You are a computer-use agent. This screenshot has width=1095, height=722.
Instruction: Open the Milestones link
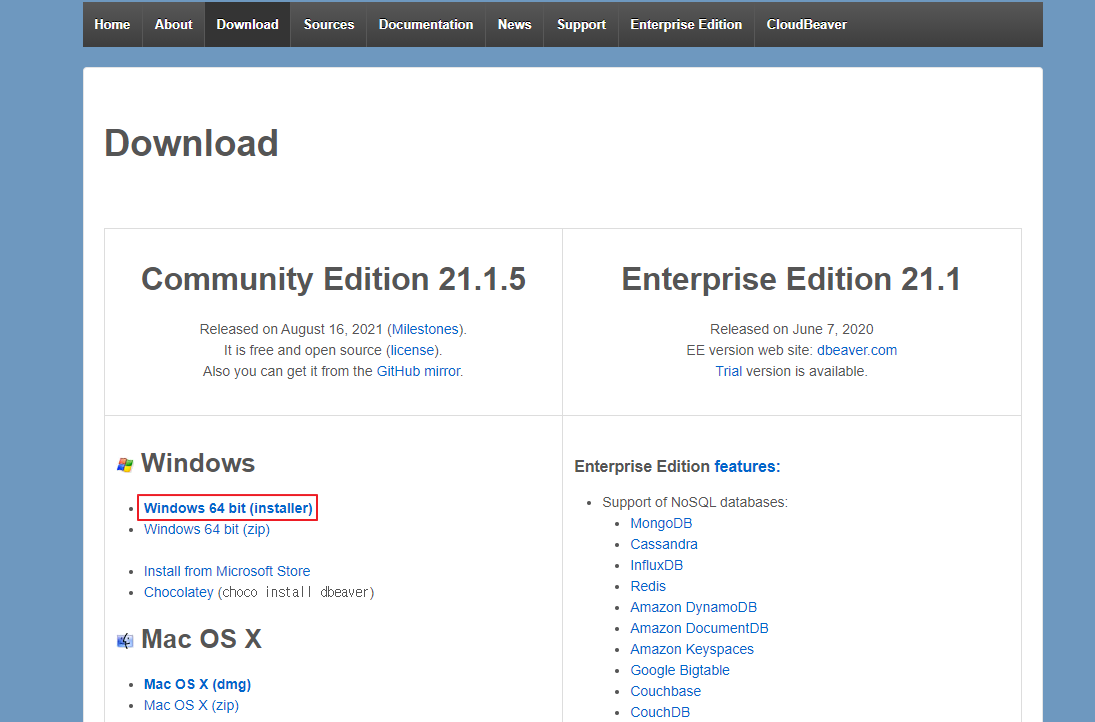pyautogui.click(x=425, y=330)
